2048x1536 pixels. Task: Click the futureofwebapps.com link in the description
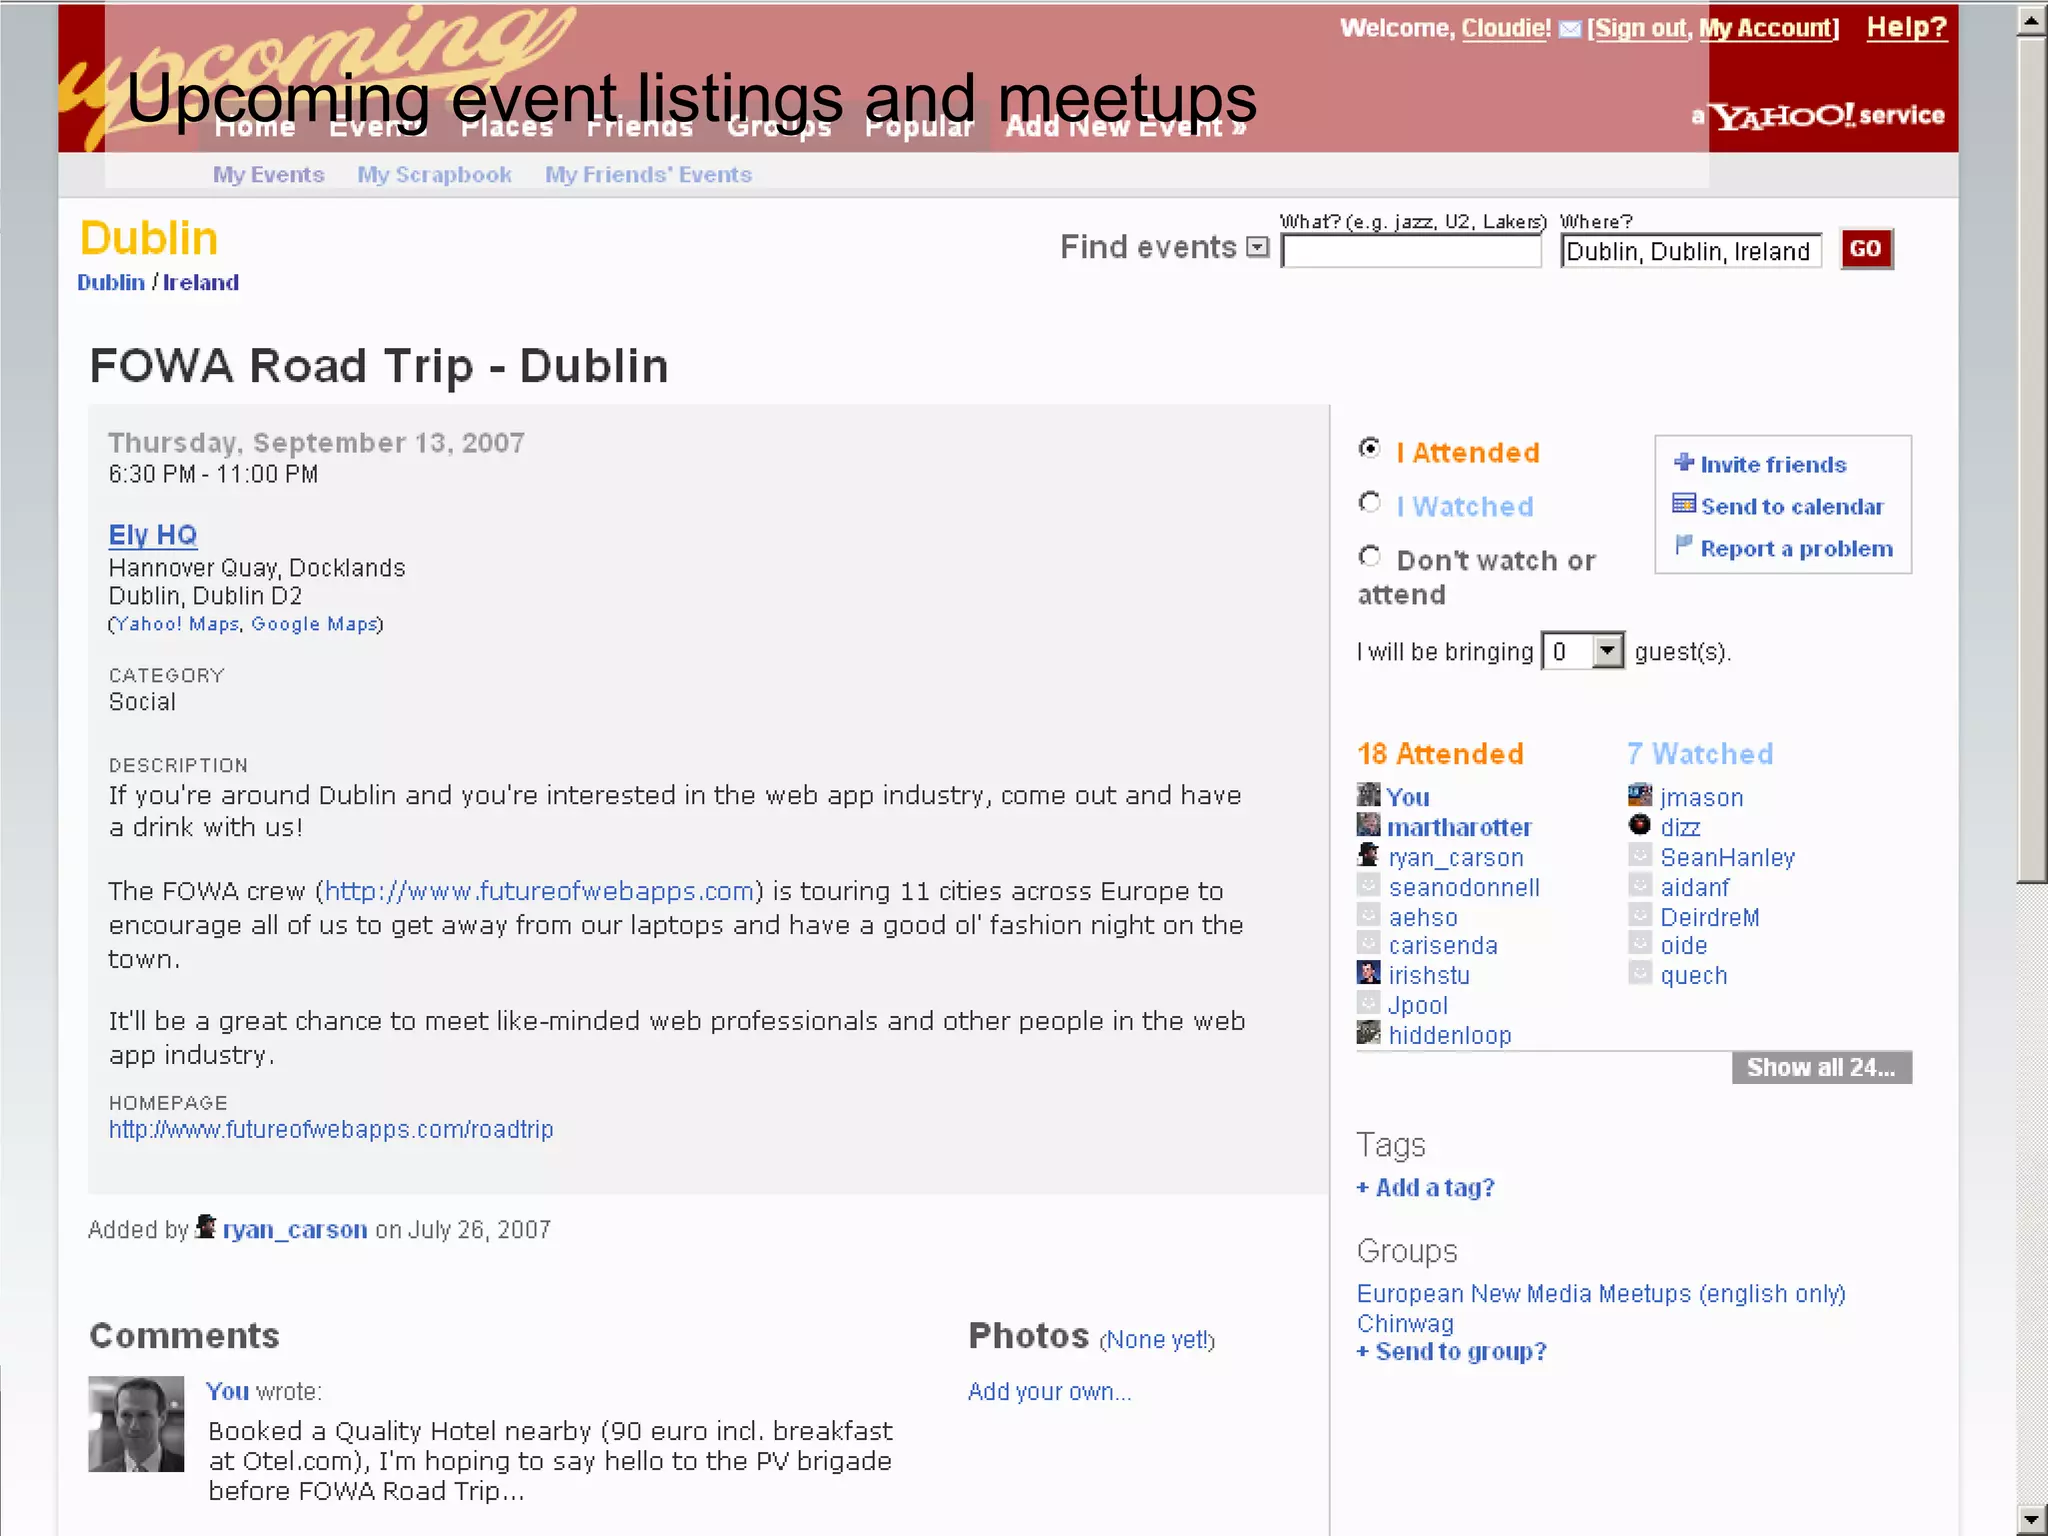tap(539, 891)
